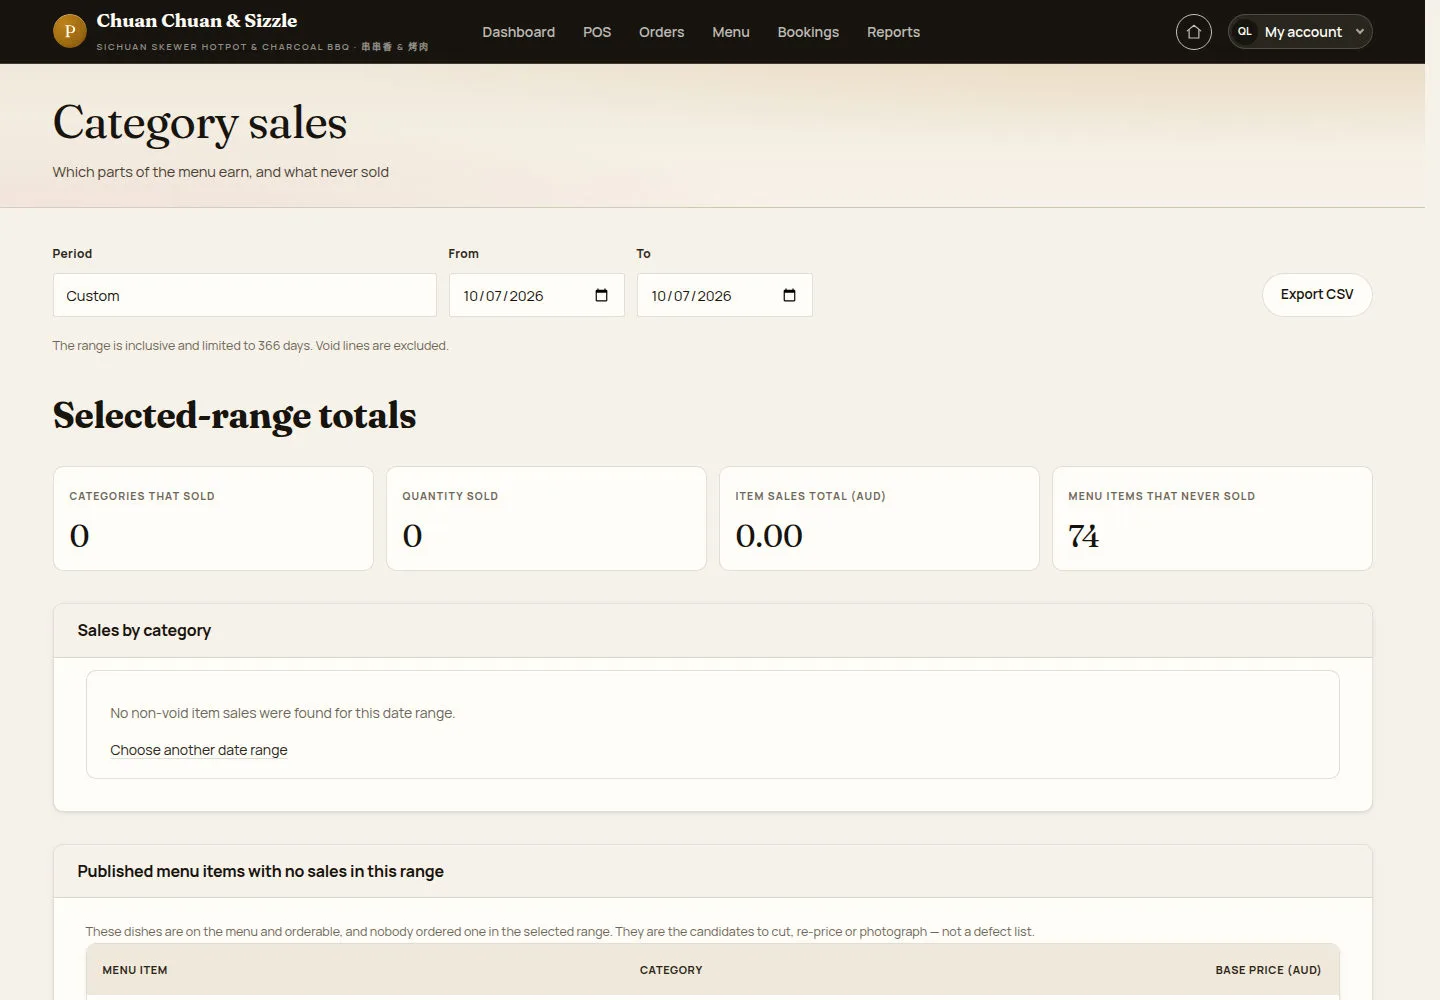Click the BASE PRICE (AUD) column header
Viewport: 1440px width, 1000px height.
[1268, 970]
